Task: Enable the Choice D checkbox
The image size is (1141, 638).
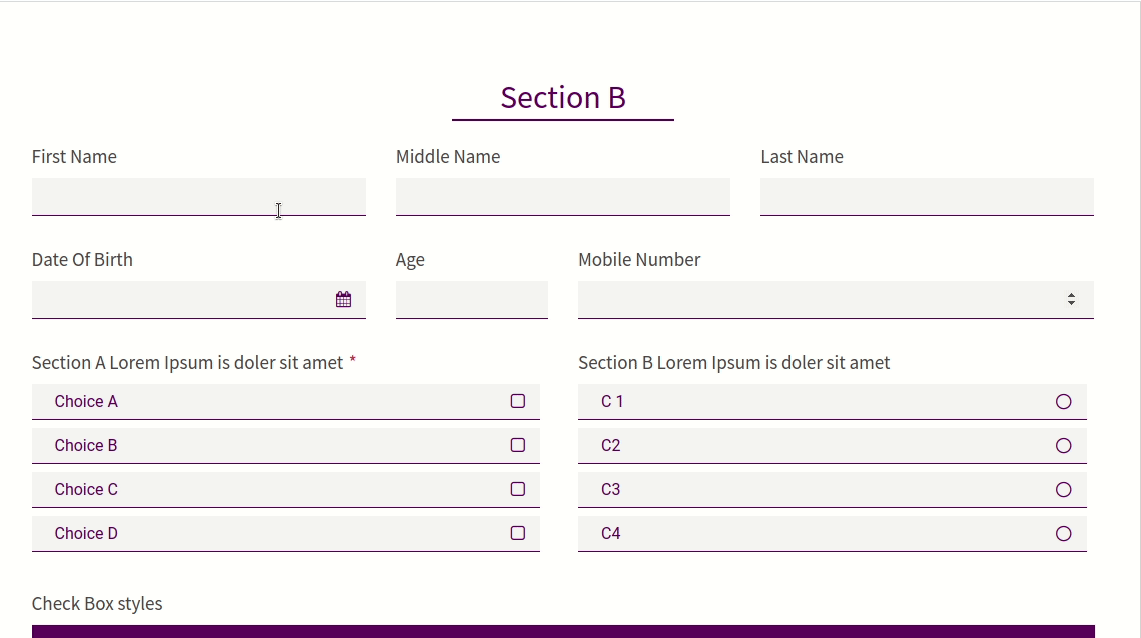Action: click(x=517, y=533)
